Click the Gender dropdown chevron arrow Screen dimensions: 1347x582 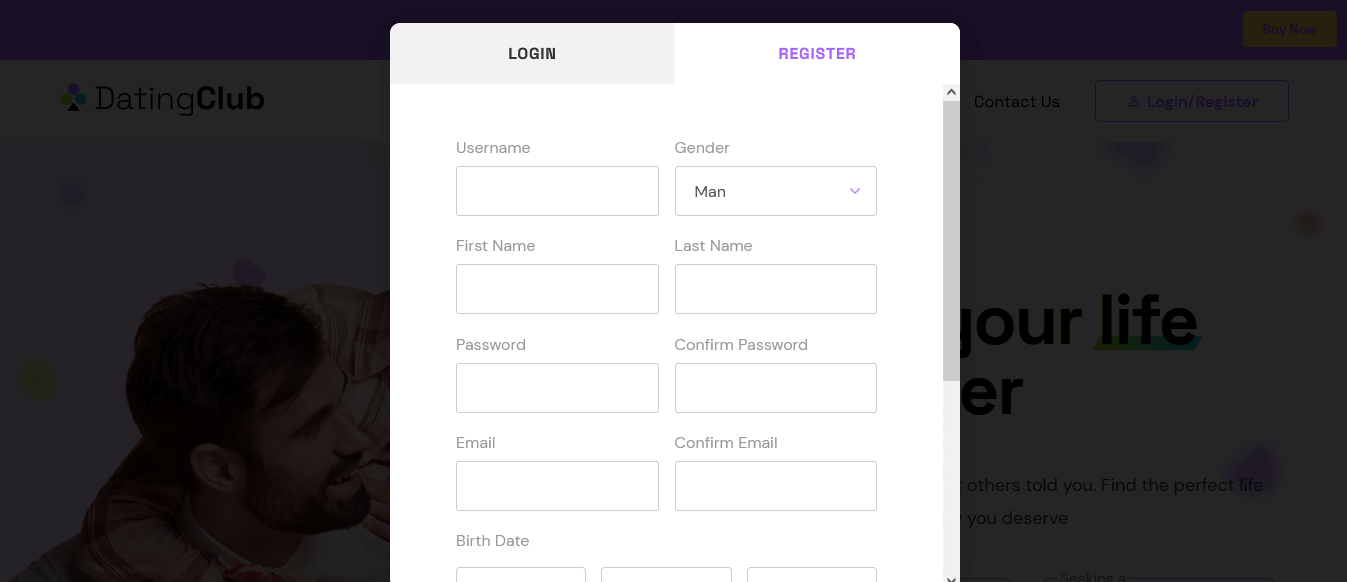(855, 191)
